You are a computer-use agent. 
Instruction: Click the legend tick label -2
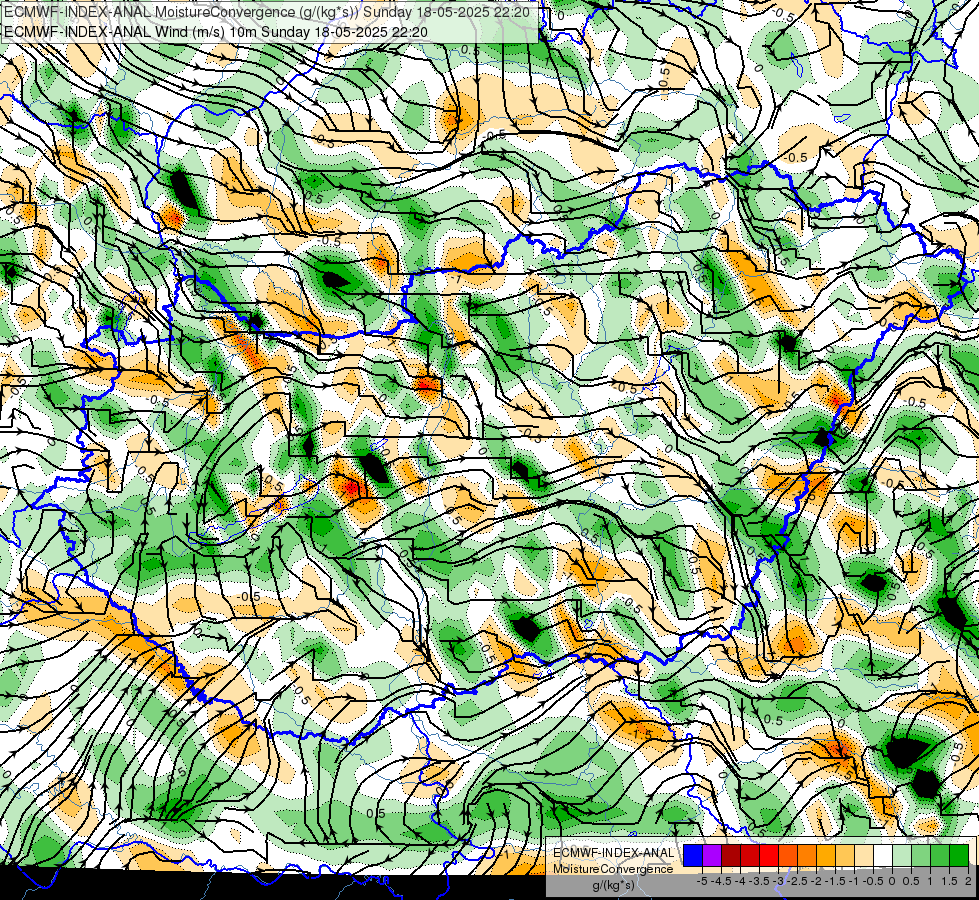click(816, 881)
